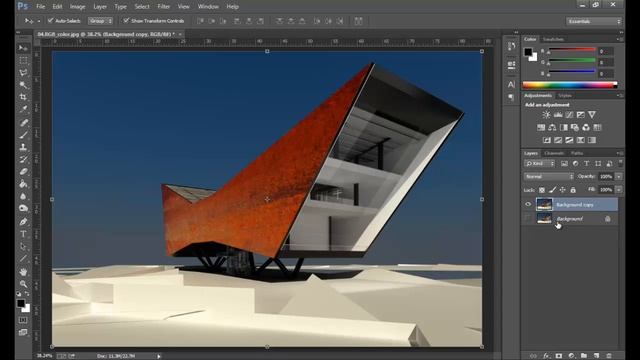Toggle the Auto-Select checkbox

tap(51, 20)
